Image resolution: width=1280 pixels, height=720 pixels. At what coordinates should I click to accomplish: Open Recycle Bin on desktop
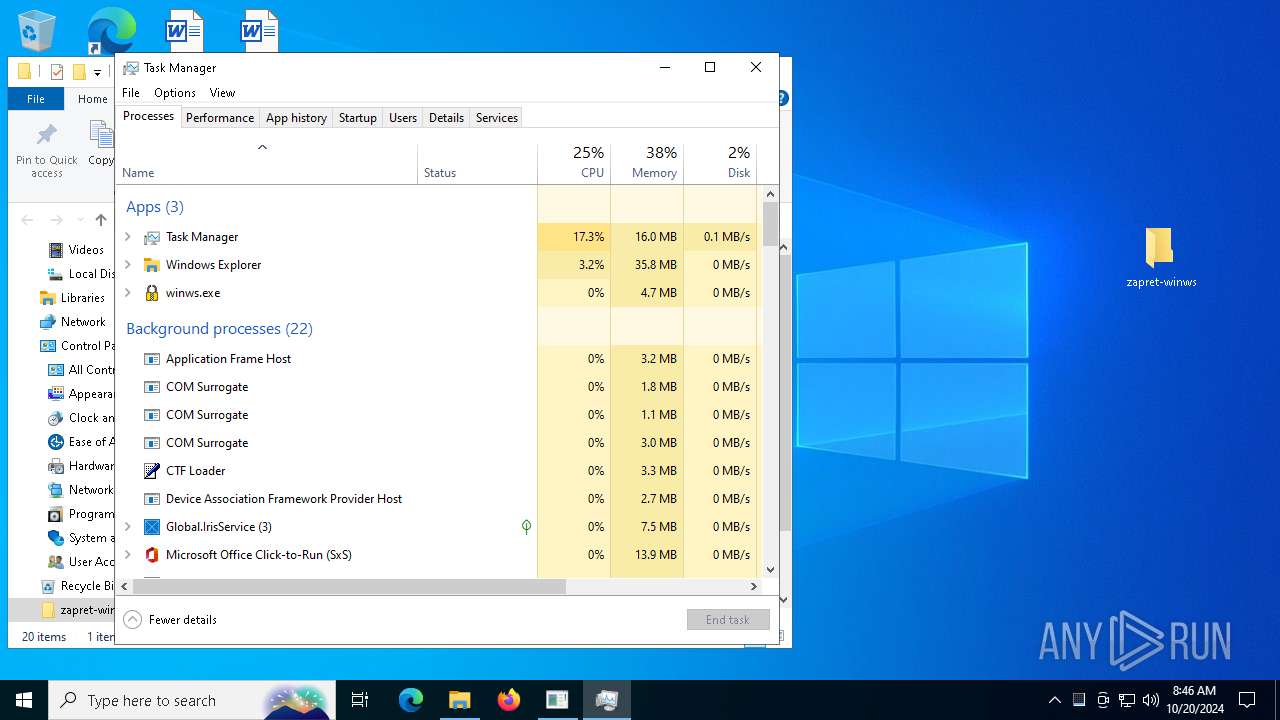pos(37,30)
